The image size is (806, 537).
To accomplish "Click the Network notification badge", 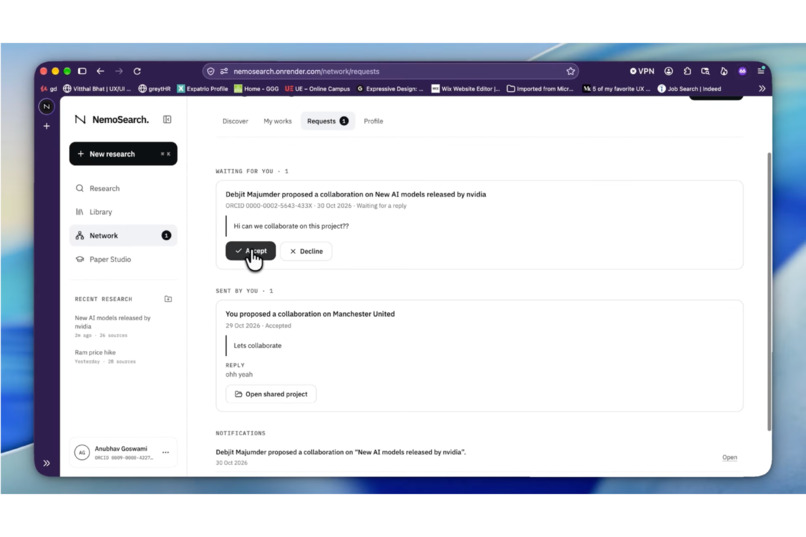I will (166, 235).
